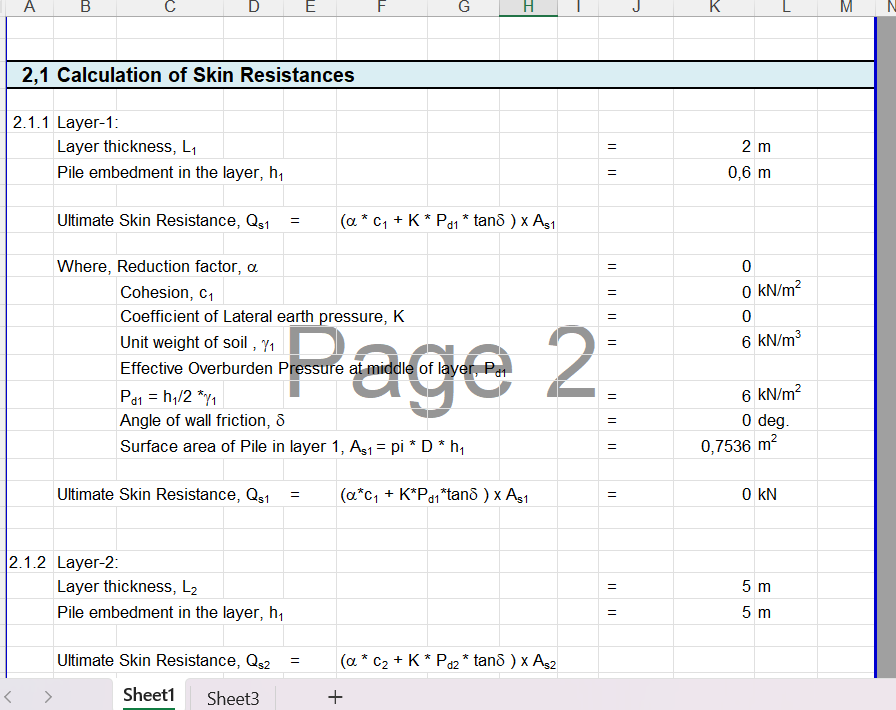Viewport: 896px width, 710px height.
Task: Click the '2 m' layer thickness value cell
Action: pyautogui.click(x=715, y=146)
